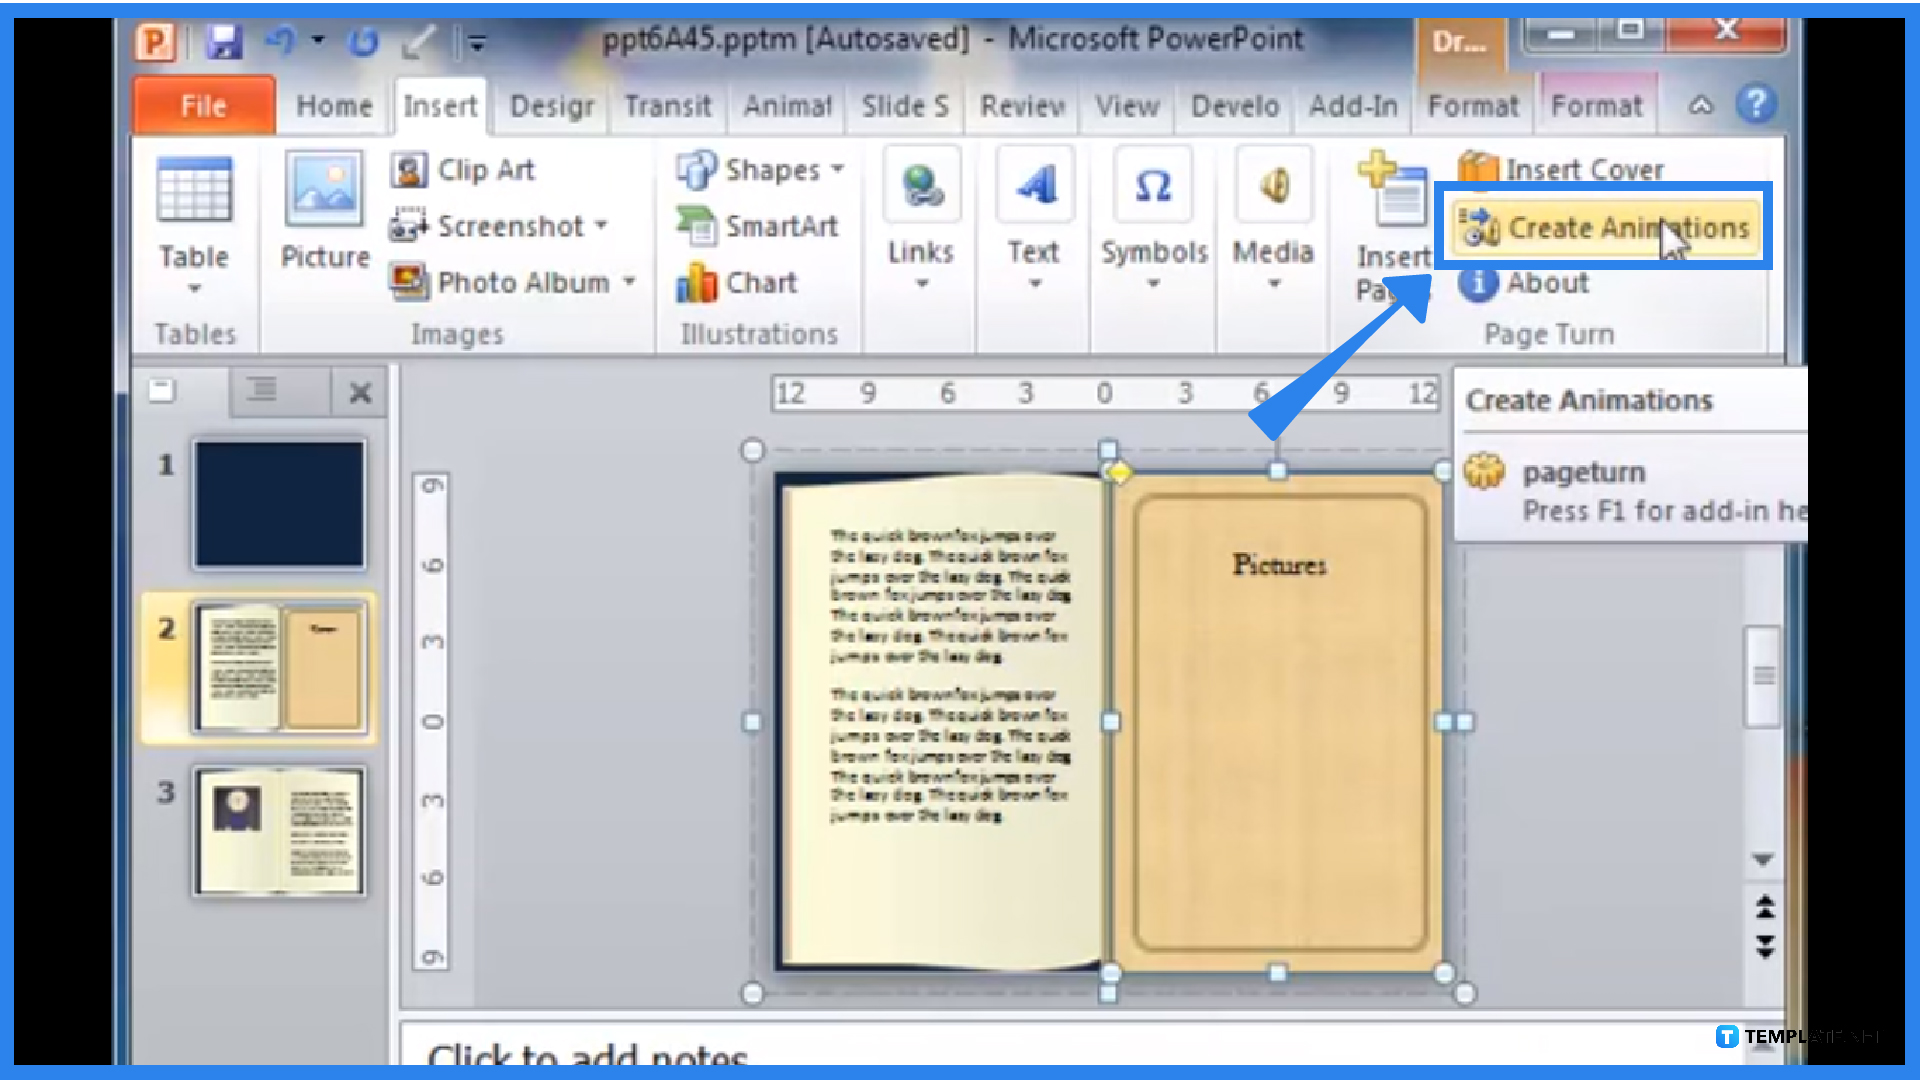Click the Insert tab in ribbon

tap(442, 105)
